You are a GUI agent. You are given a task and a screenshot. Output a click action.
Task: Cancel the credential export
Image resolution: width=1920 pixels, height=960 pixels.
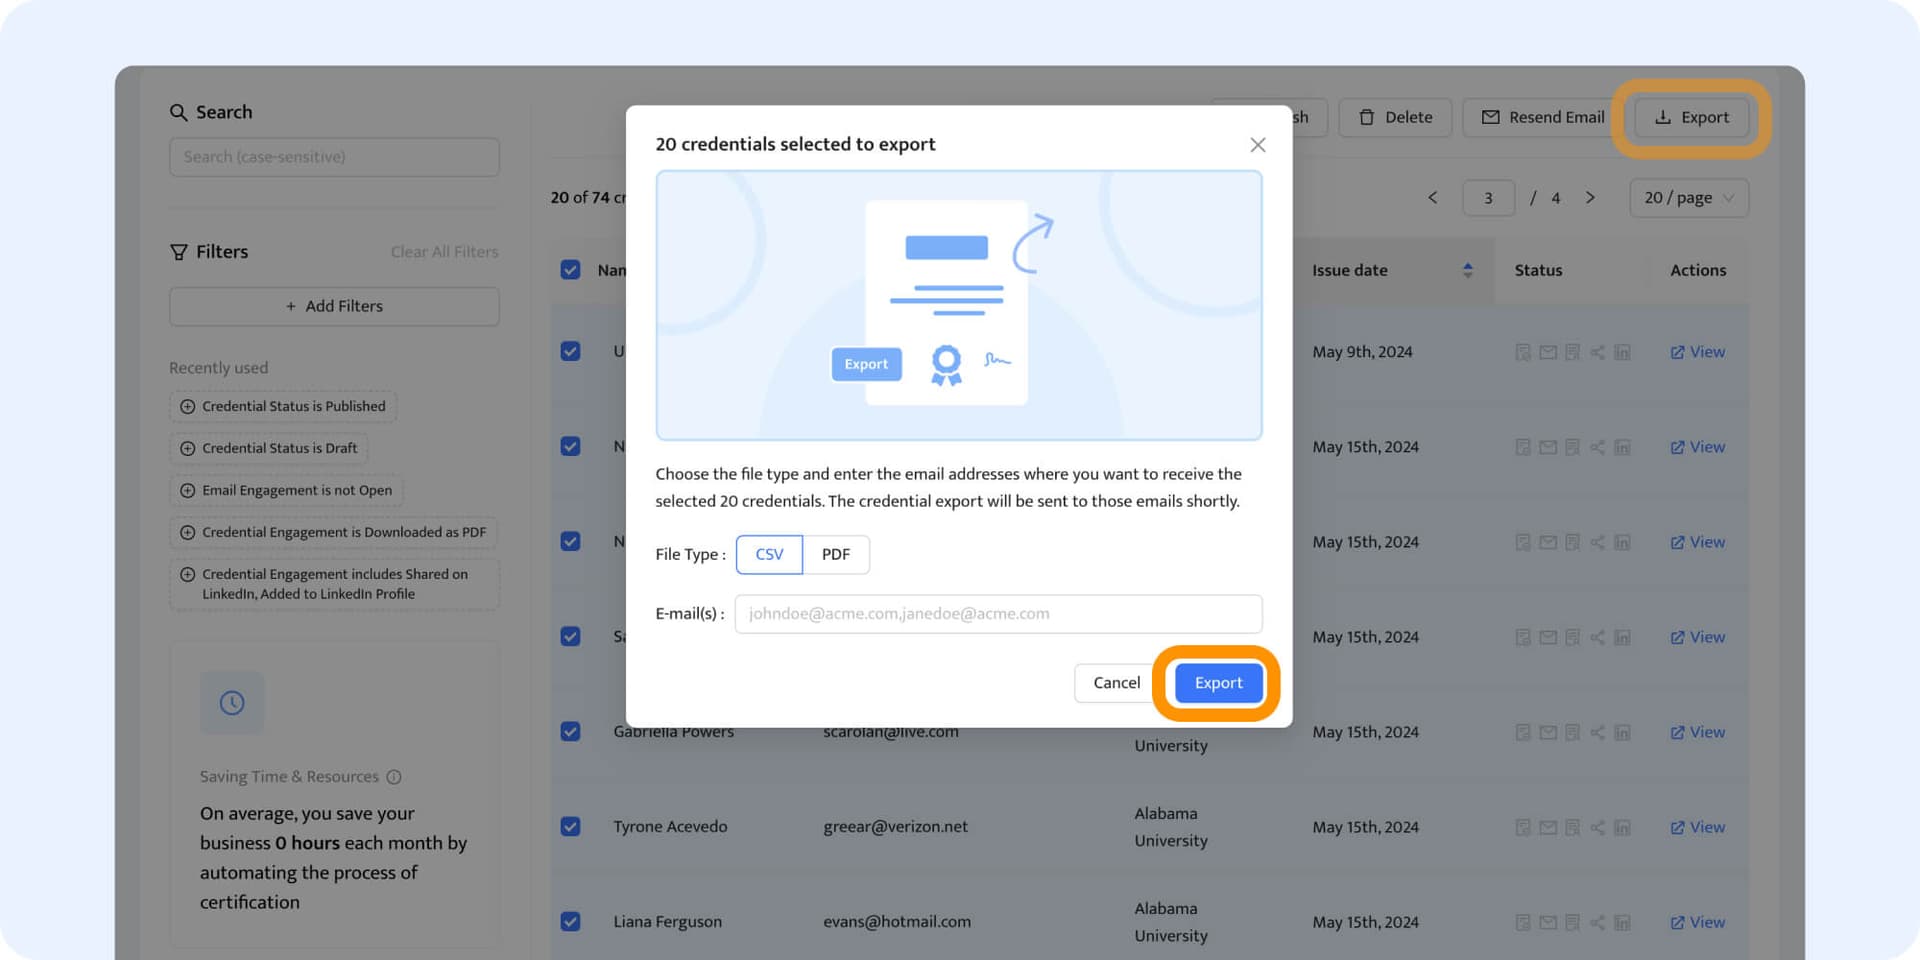(x=1116, y=683)
